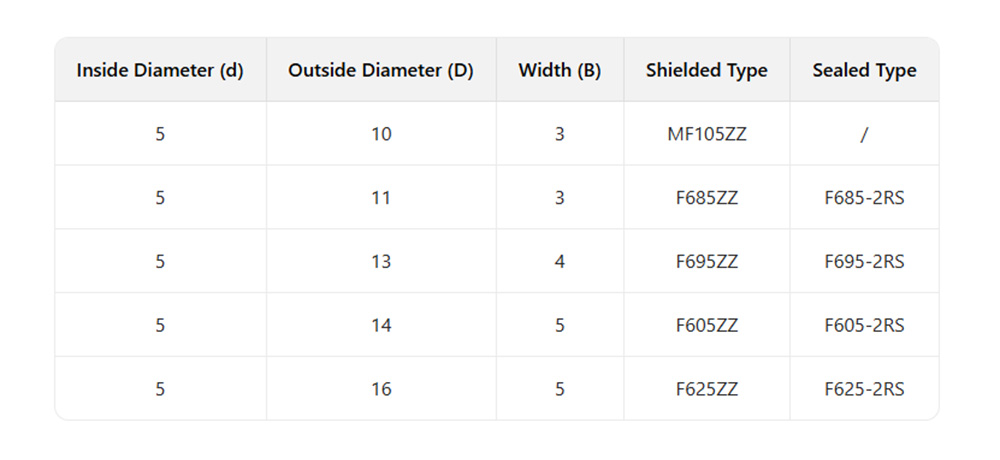Screen dimensions: 1000x460
Task: Select the F625ZZ cell
Action: pyautogui.click(x=707, y=390)
